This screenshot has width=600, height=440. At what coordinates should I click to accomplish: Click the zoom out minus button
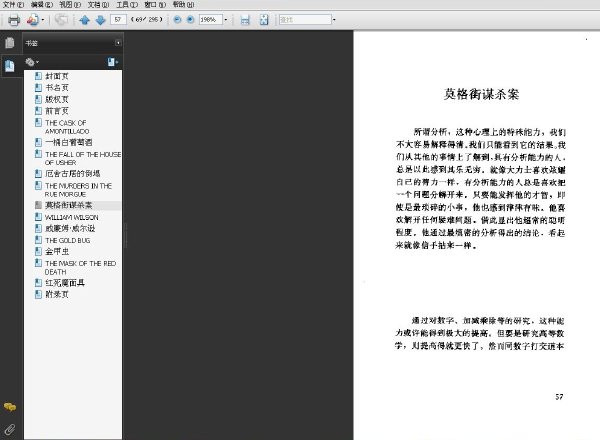[177, 20]
